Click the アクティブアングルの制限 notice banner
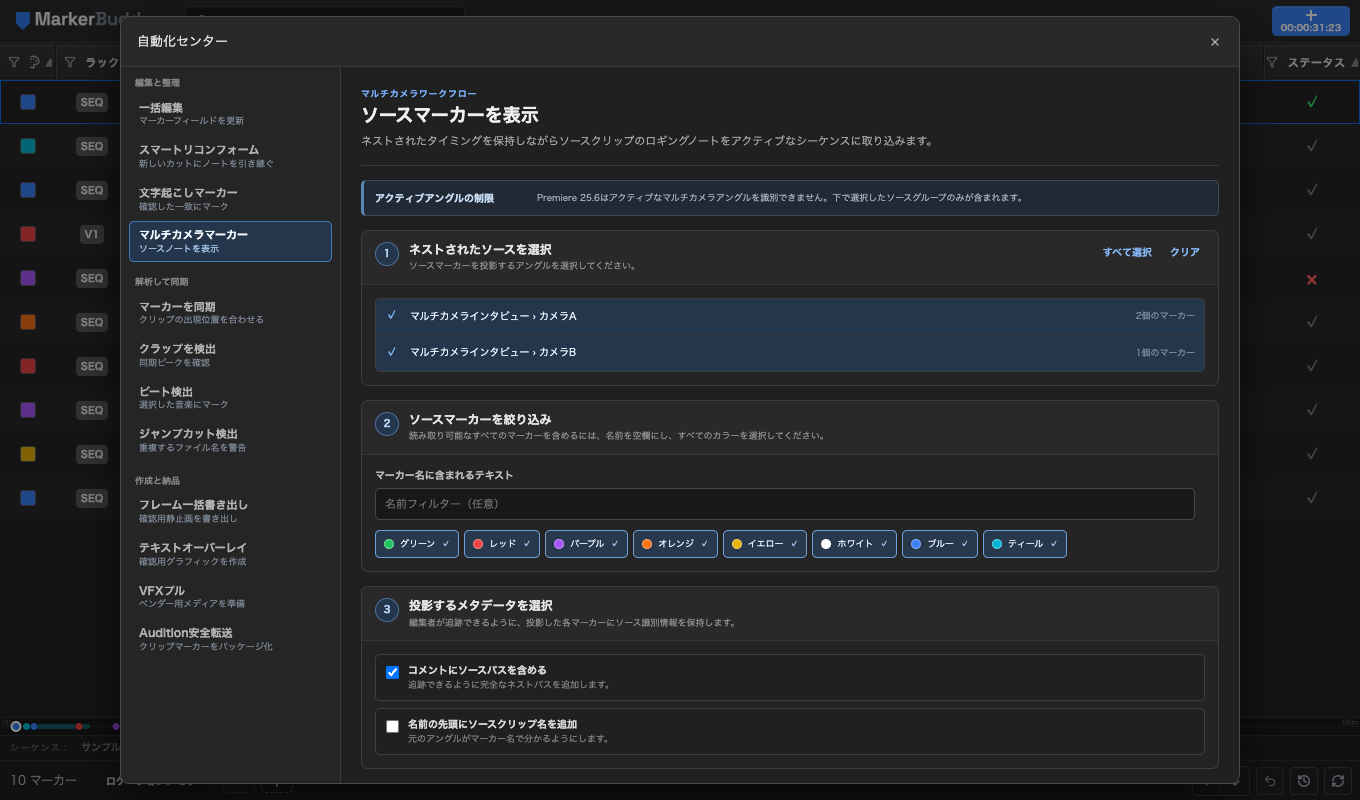 (790, 198)
